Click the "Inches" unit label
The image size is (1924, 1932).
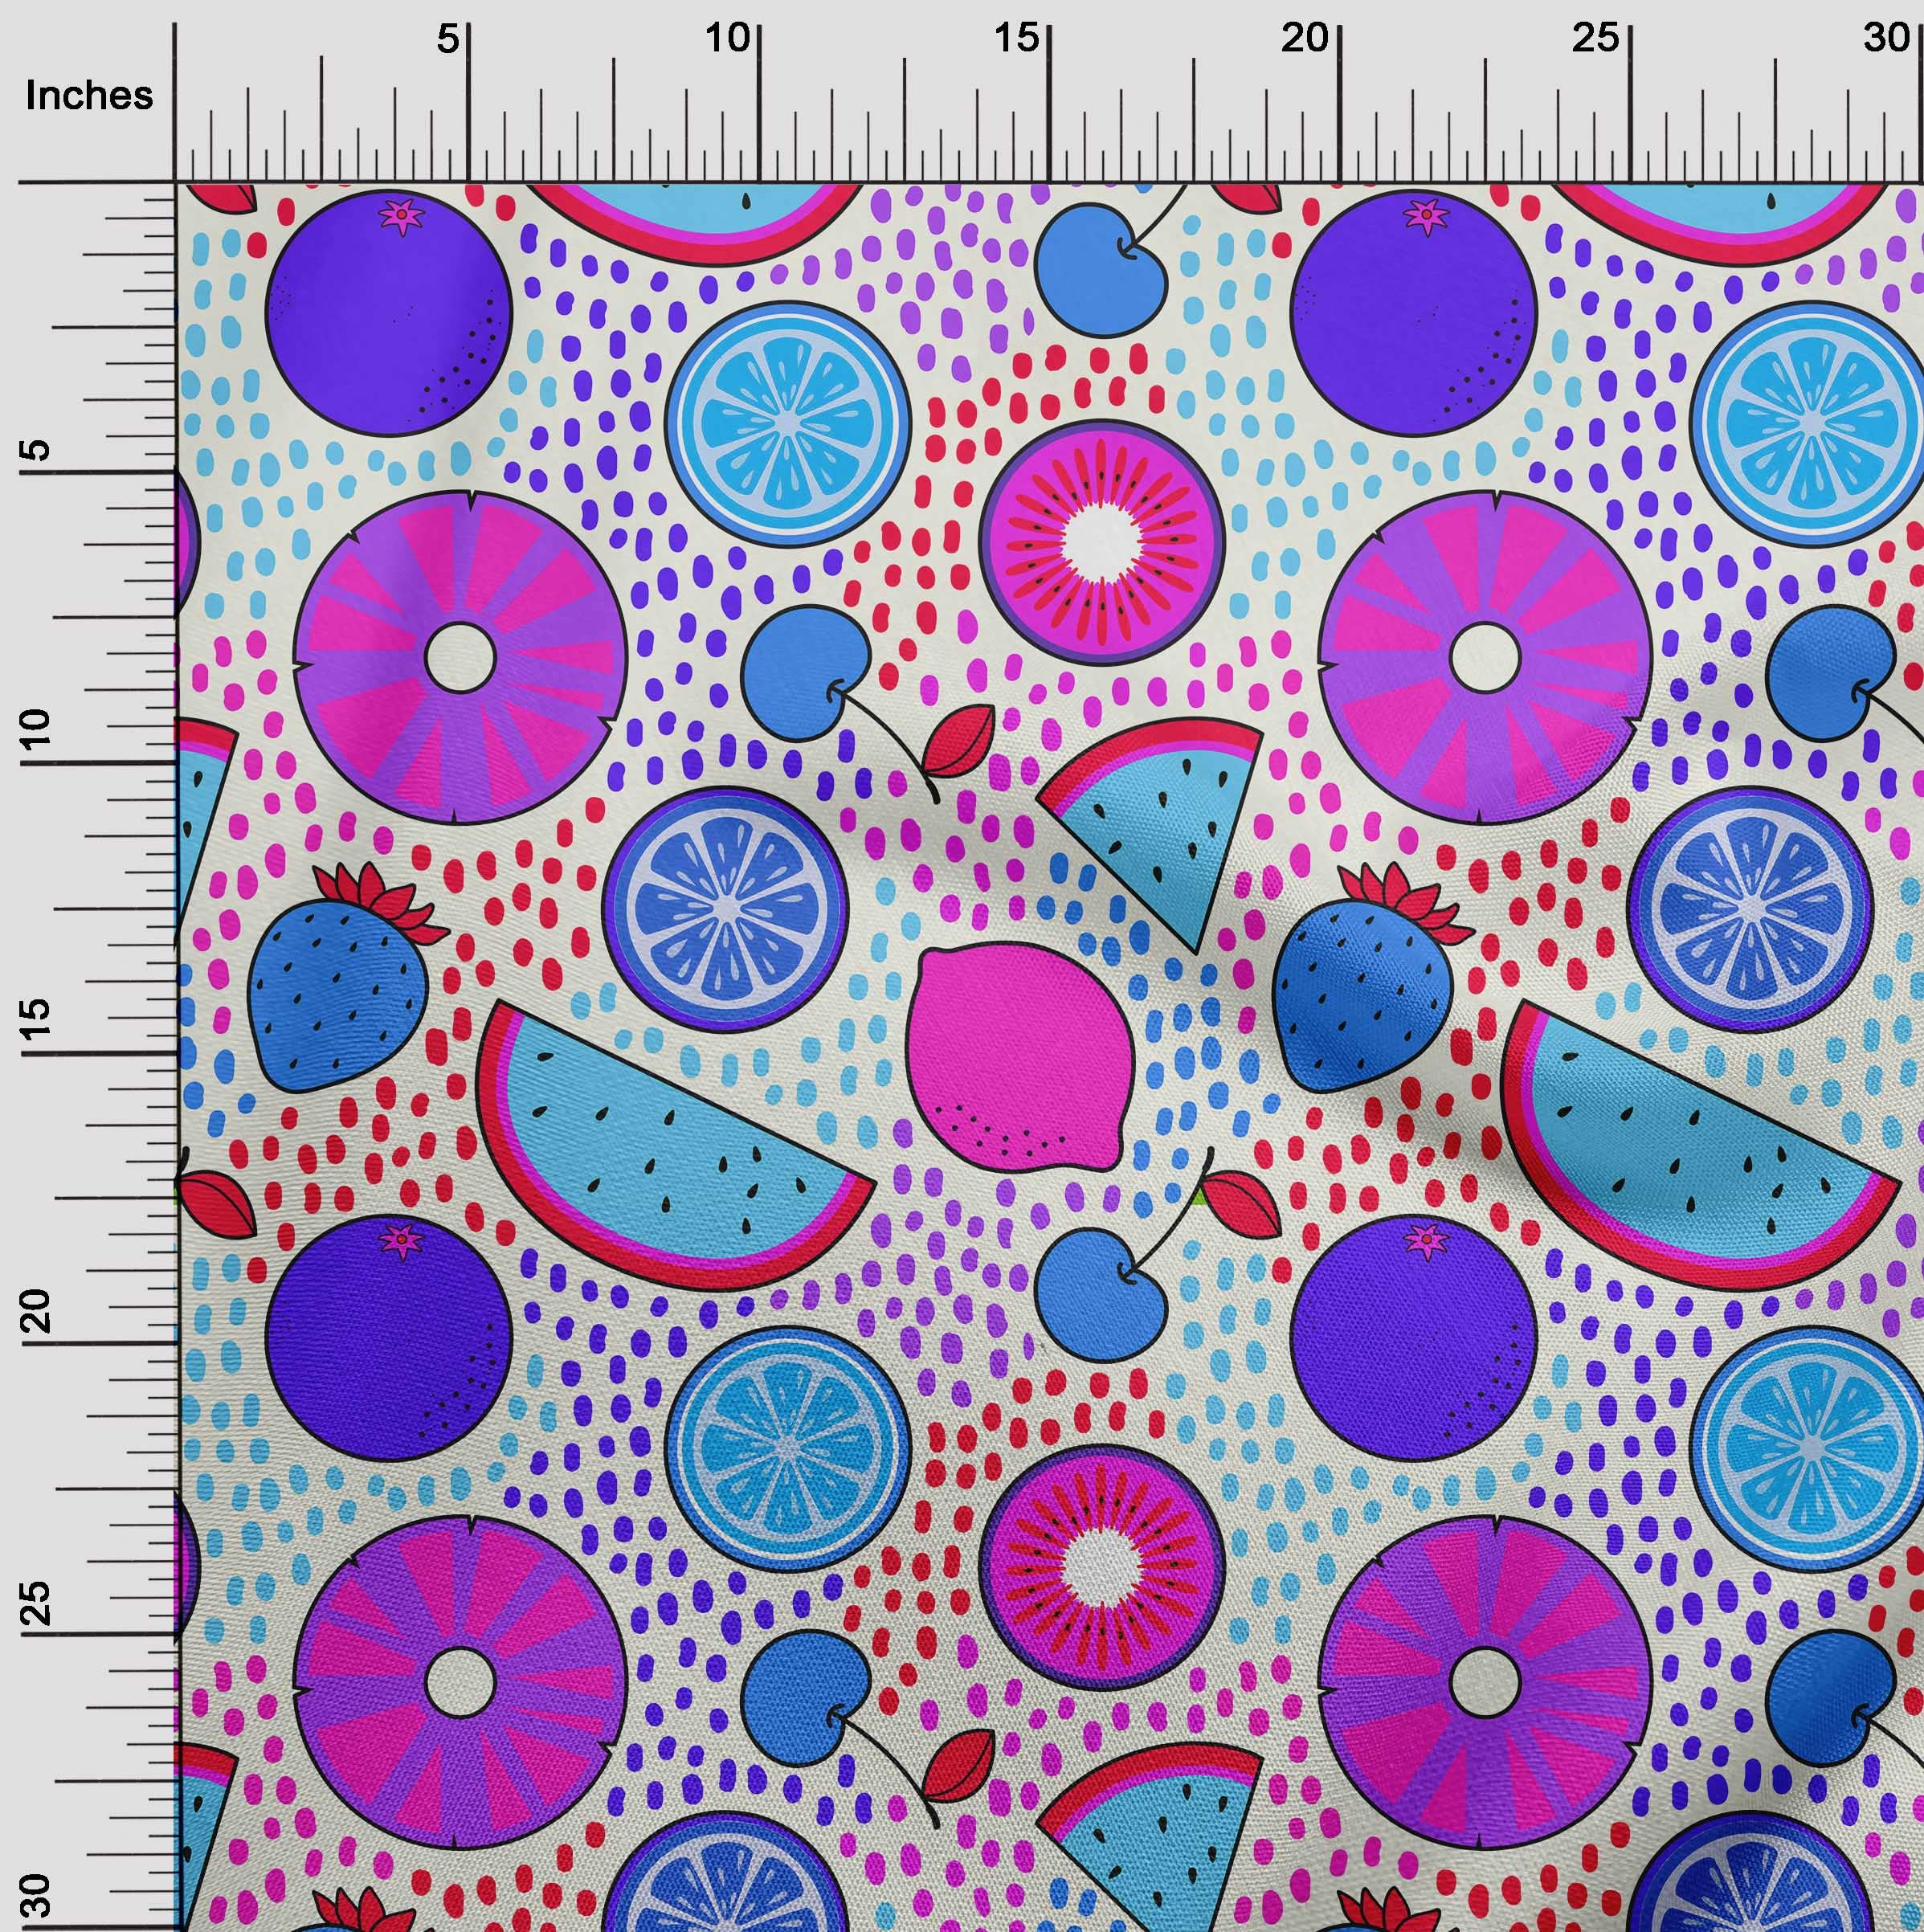[x=90, y=96]
